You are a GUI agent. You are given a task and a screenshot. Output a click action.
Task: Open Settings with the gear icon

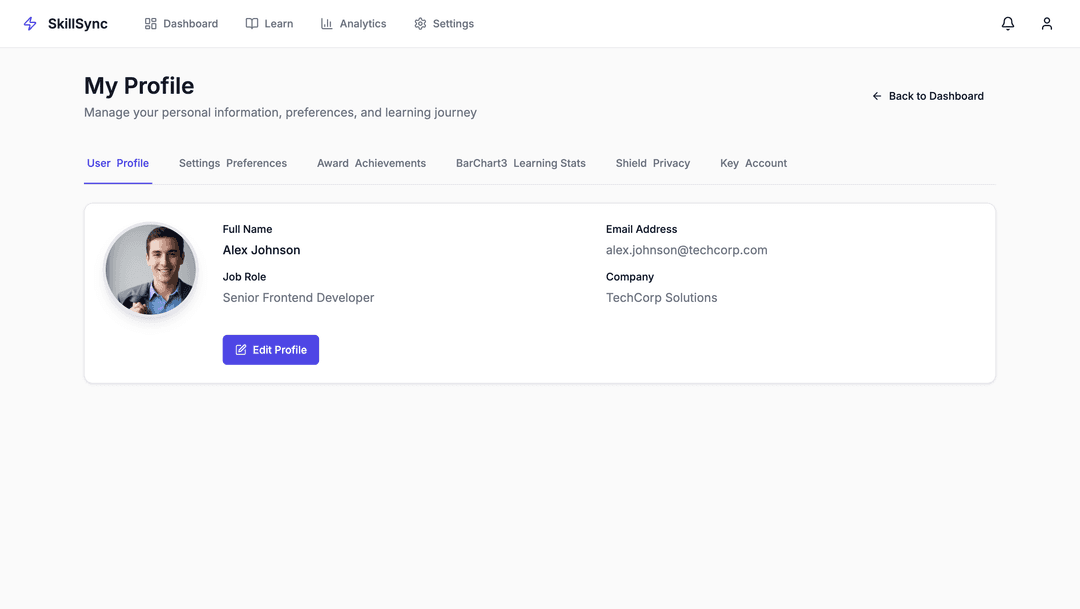[x=444, y=24]
